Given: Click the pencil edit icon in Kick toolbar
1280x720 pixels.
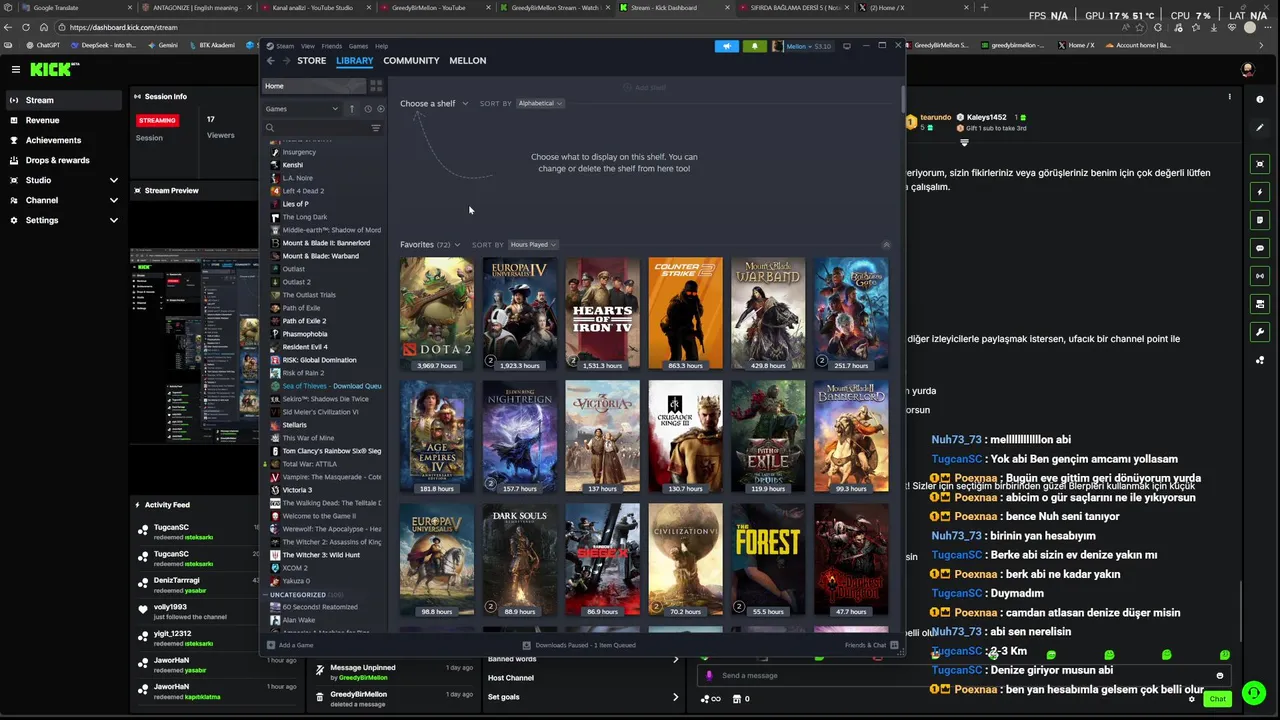Looking at the screenshot, I should [x=1260, y=127].
